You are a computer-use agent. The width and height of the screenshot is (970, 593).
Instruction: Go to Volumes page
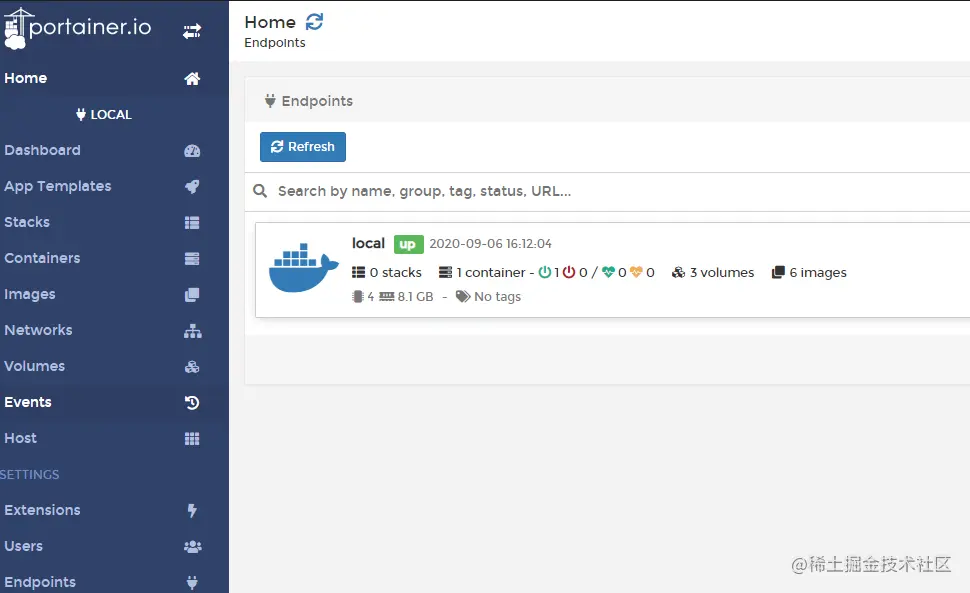(x=35, y=366)
